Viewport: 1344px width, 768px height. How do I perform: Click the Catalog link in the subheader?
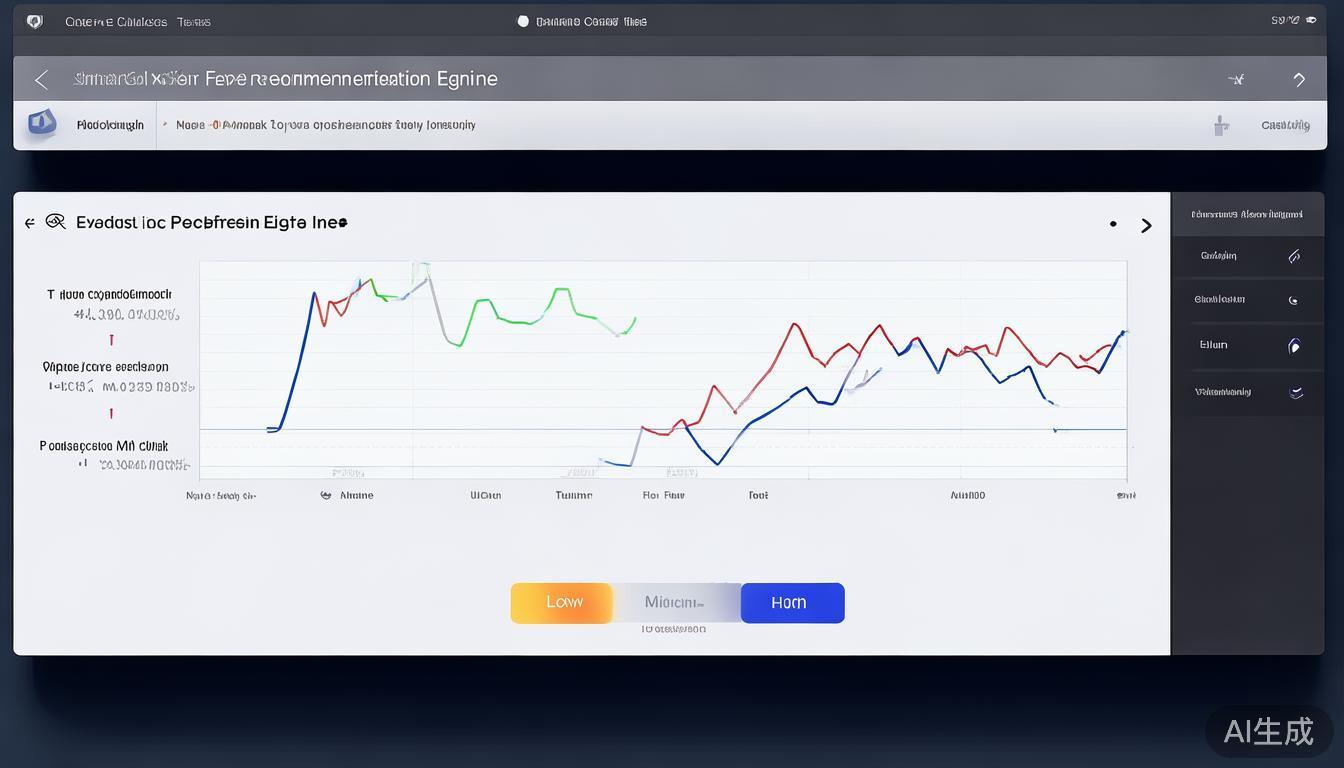click(x=1284, y=124)
